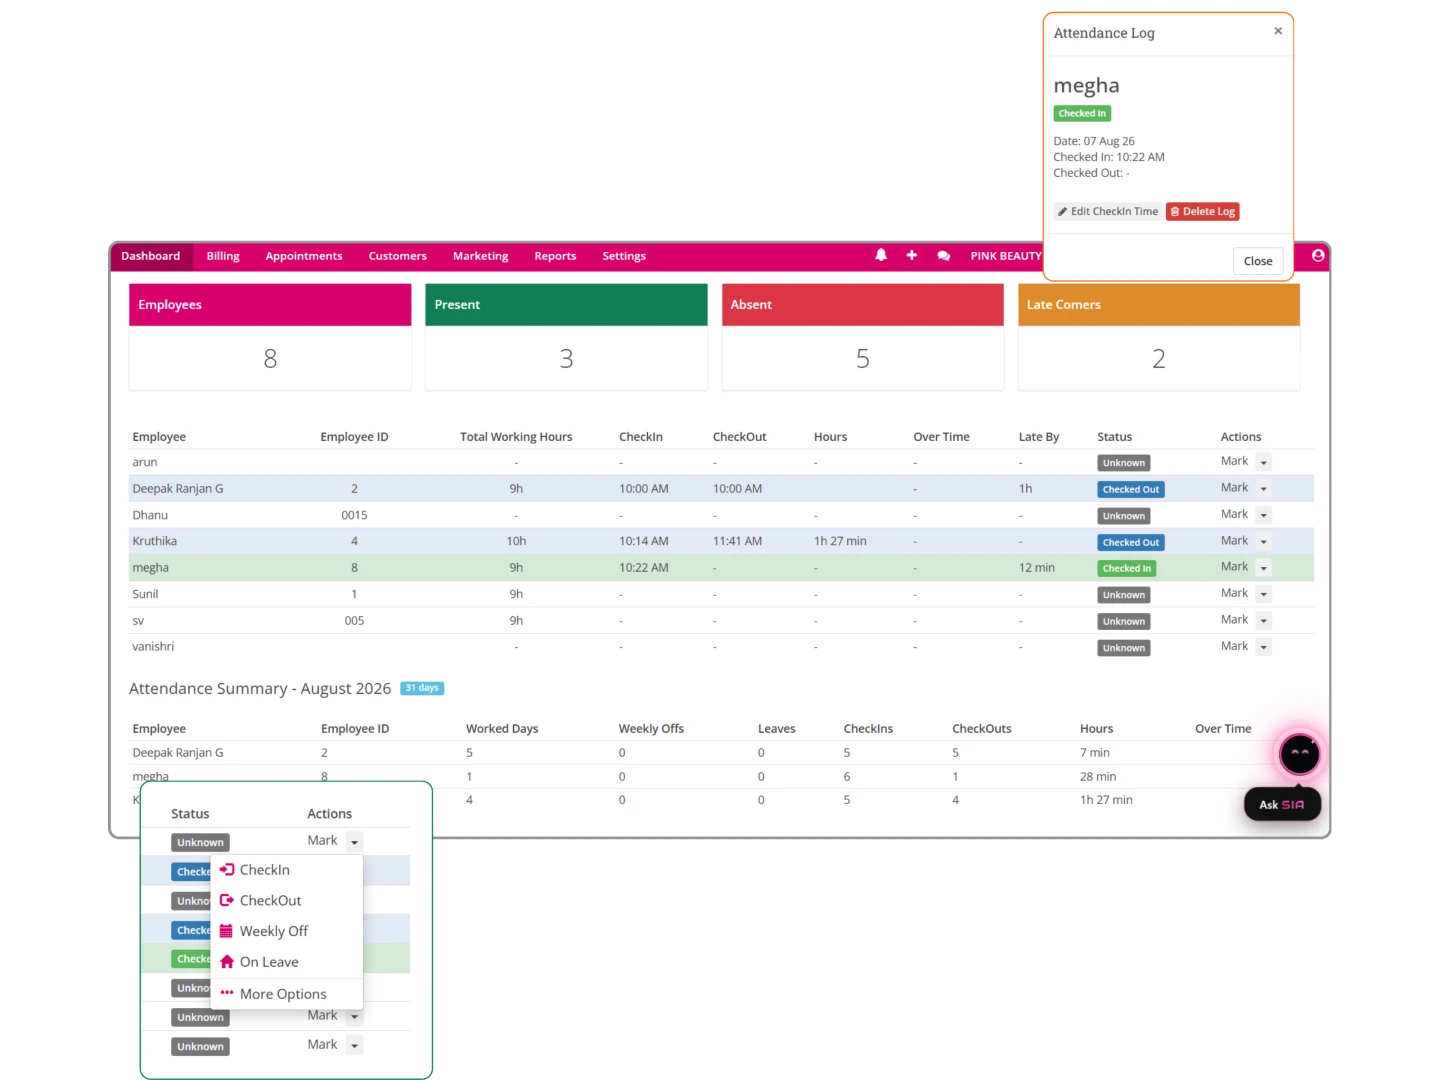
Task: Expand Mark dropdown for sv
Action: click(x=1264, y=620)
